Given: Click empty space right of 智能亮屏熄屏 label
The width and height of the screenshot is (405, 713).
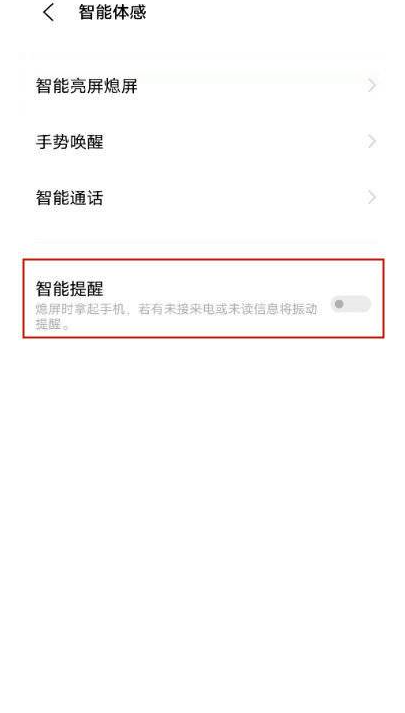Looking at the screenshot, I should (x=252, y=85).
